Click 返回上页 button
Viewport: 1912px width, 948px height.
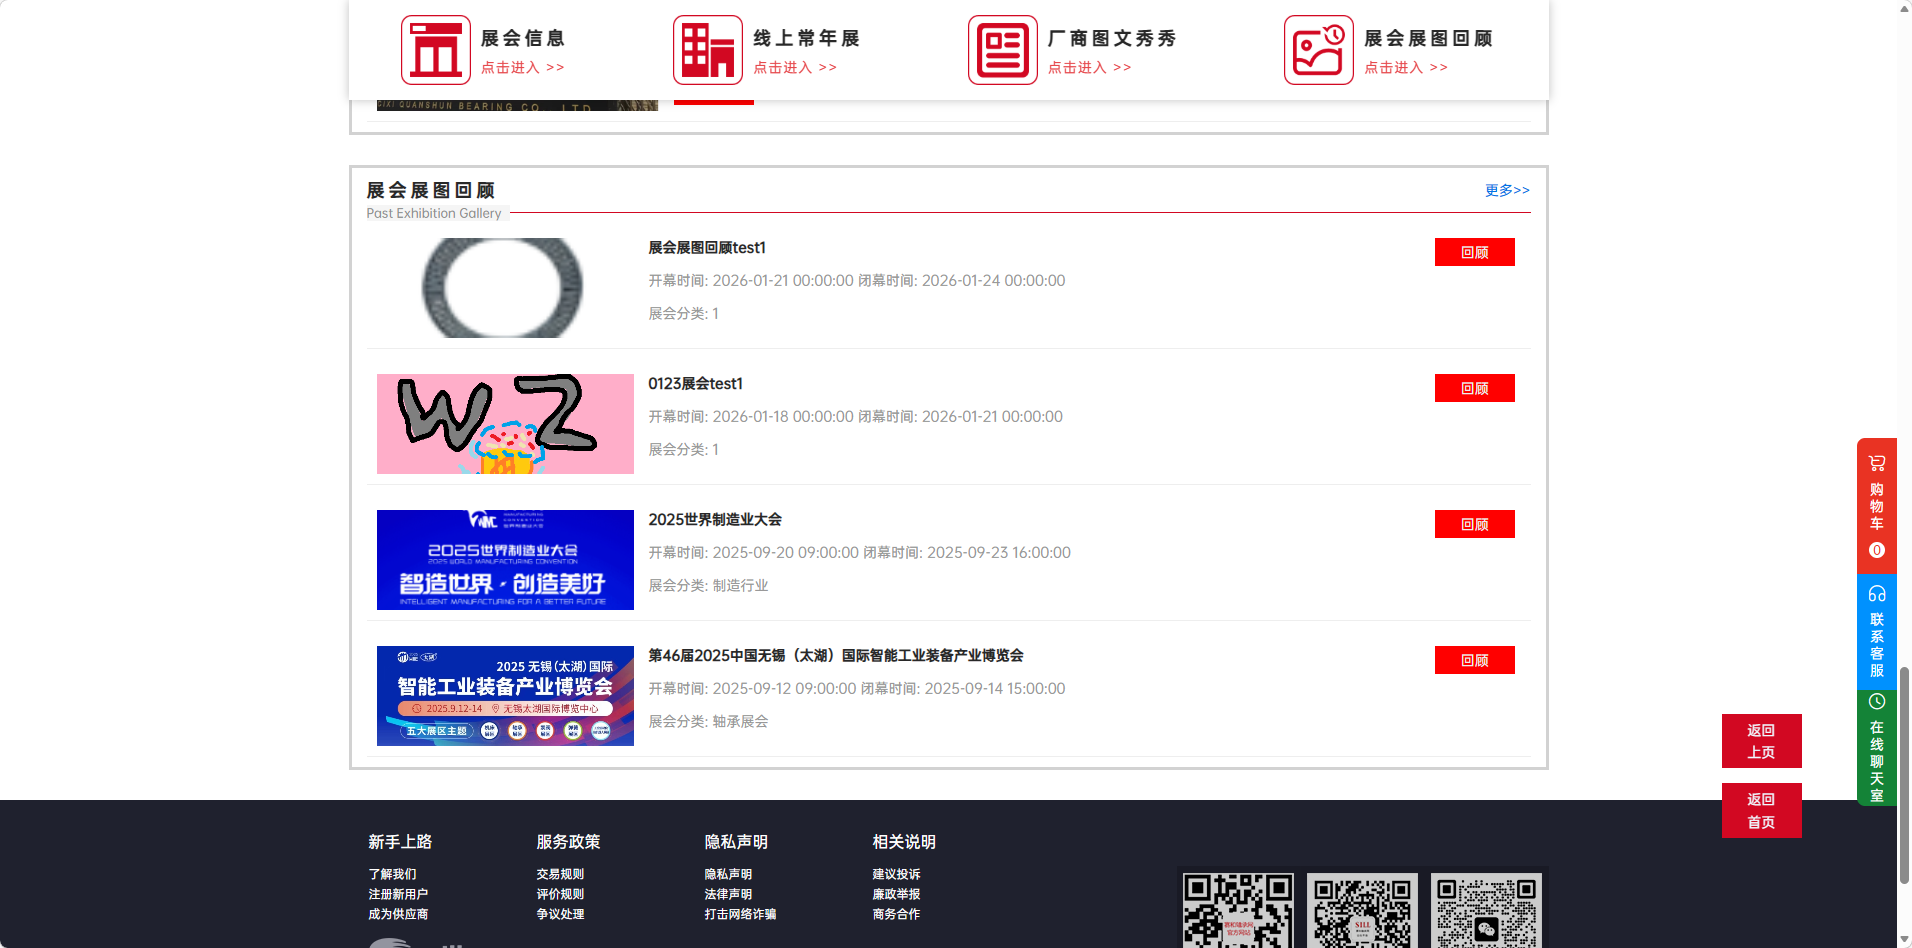[x=1760, y=741]
